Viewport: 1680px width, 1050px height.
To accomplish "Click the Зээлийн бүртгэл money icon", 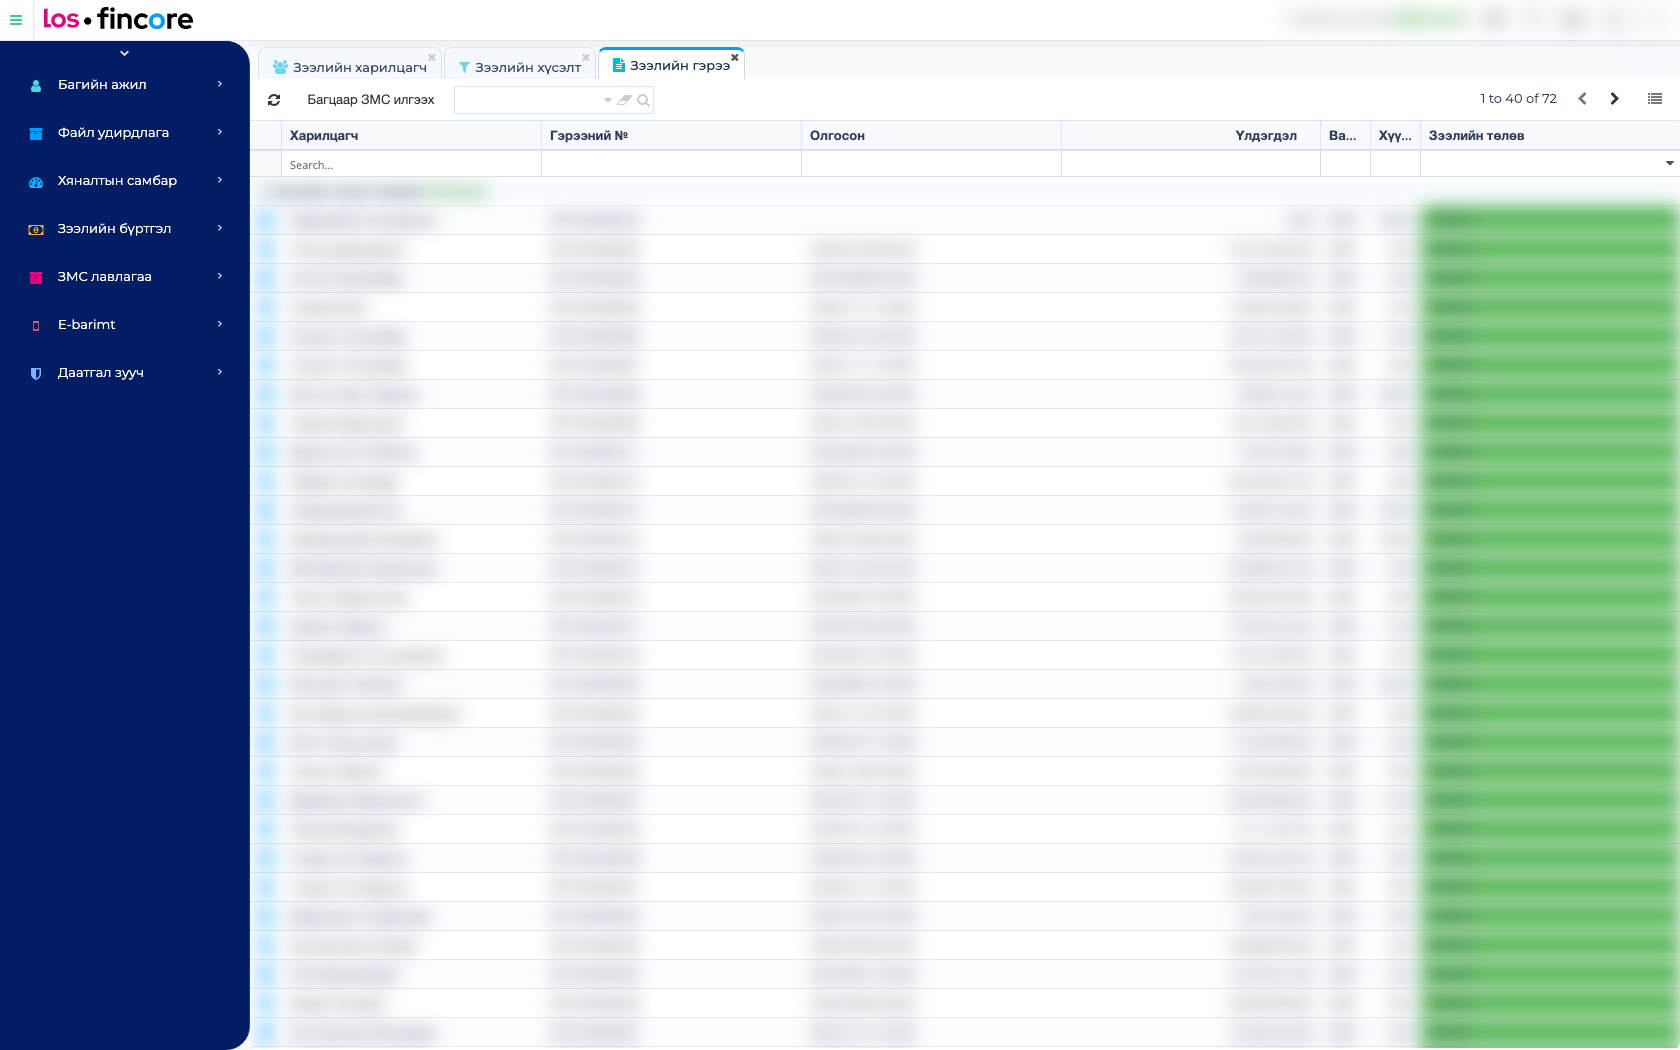I will click(x=36, y=230).
